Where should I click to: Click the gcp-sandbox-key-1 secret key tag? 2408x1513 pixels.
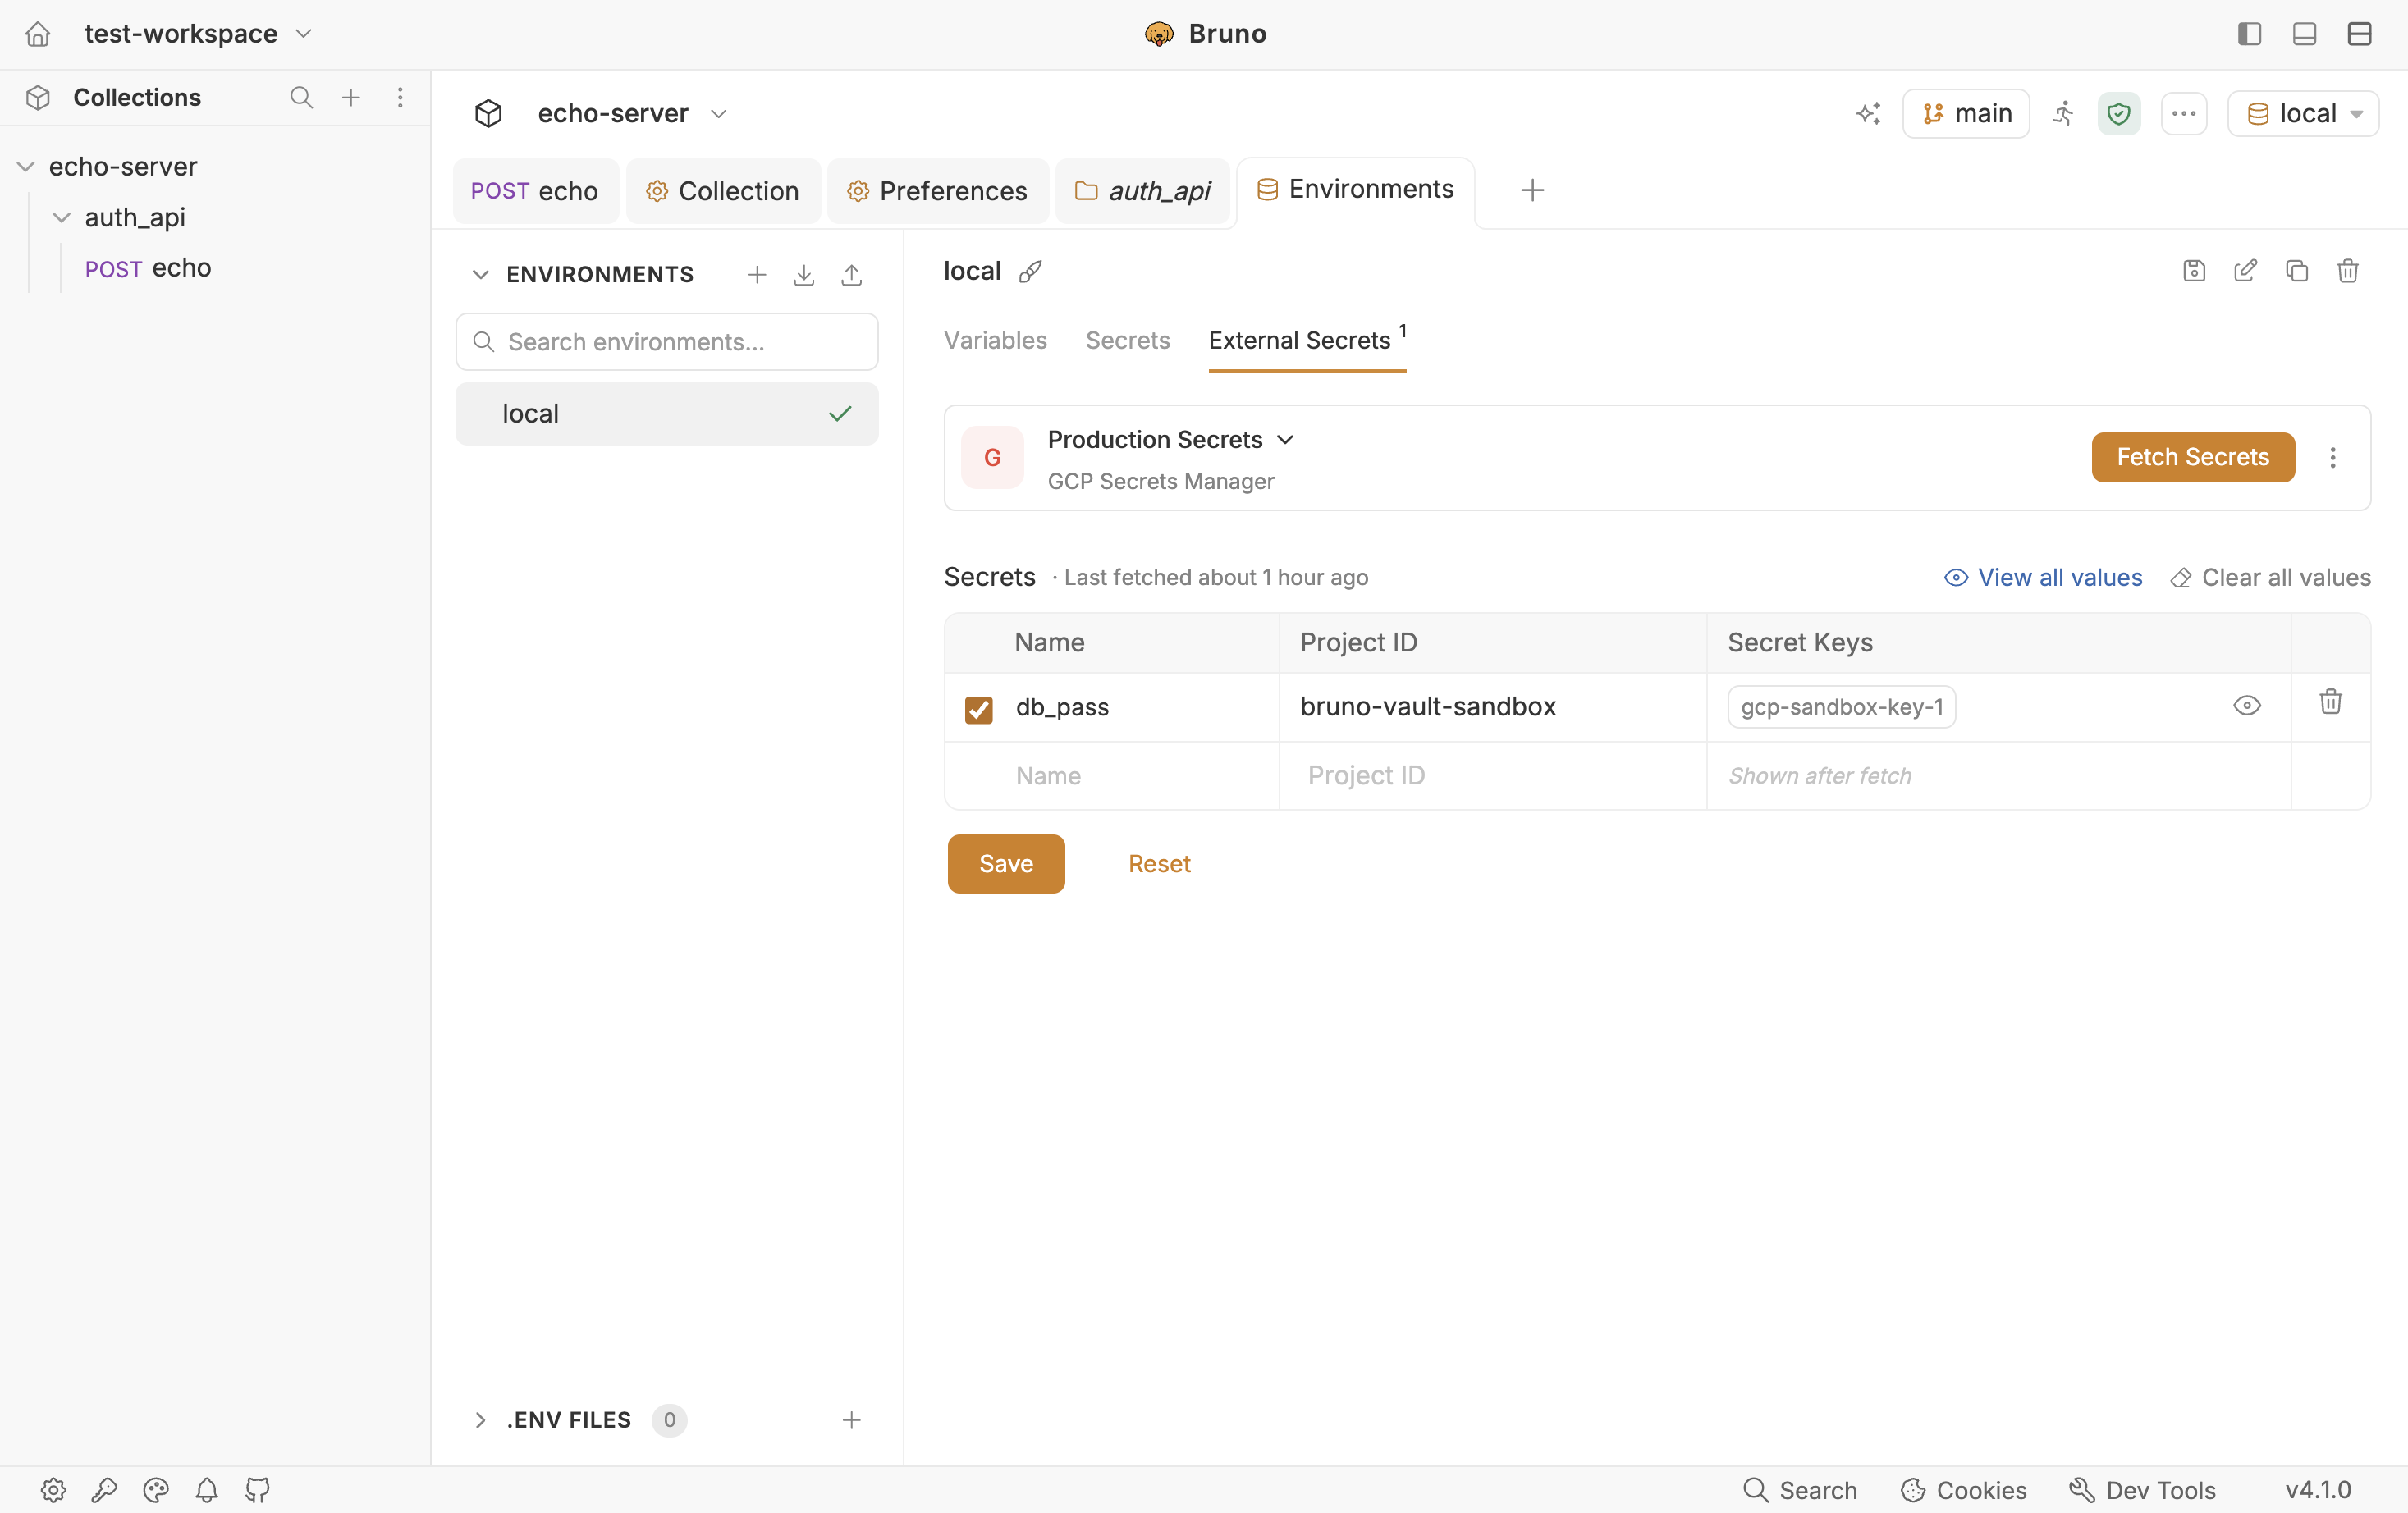[1841, 706]
